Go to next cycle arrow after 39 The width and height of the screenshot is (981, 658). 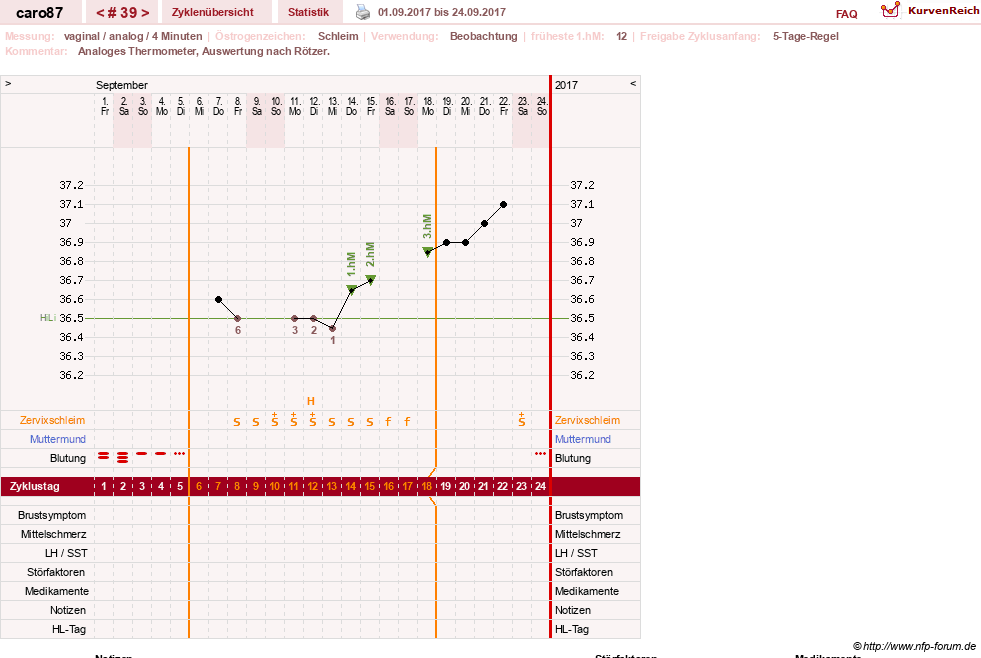145,13
